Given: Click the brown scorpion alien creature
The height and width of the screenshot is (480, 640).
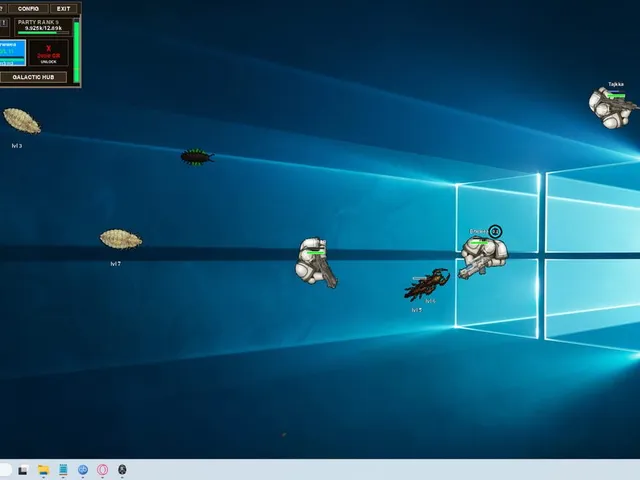Looking at the screenshot, I should [x=427, y=283].
